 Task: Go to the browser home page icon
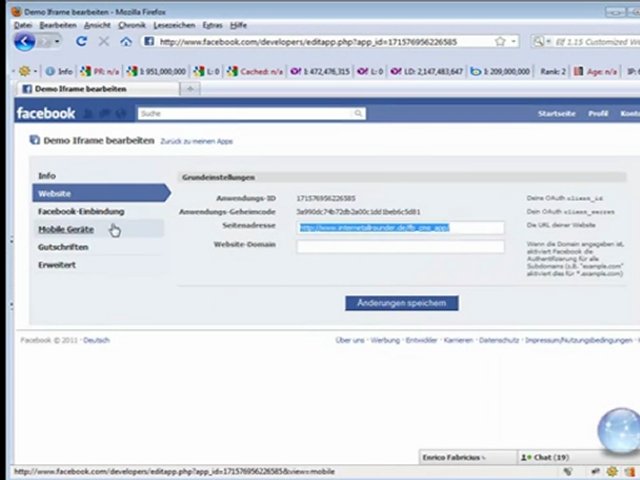click(x=126, y=41)
